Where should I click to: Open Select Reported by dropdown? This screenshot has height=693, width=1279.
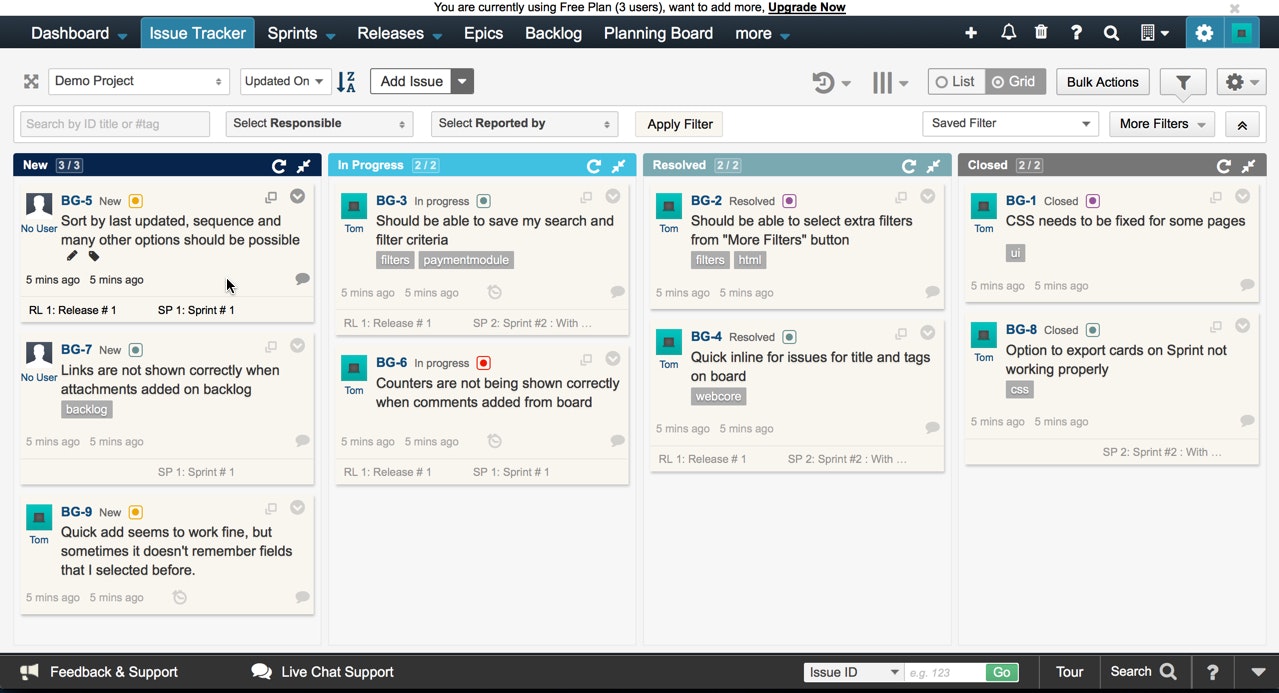[524, 124]
